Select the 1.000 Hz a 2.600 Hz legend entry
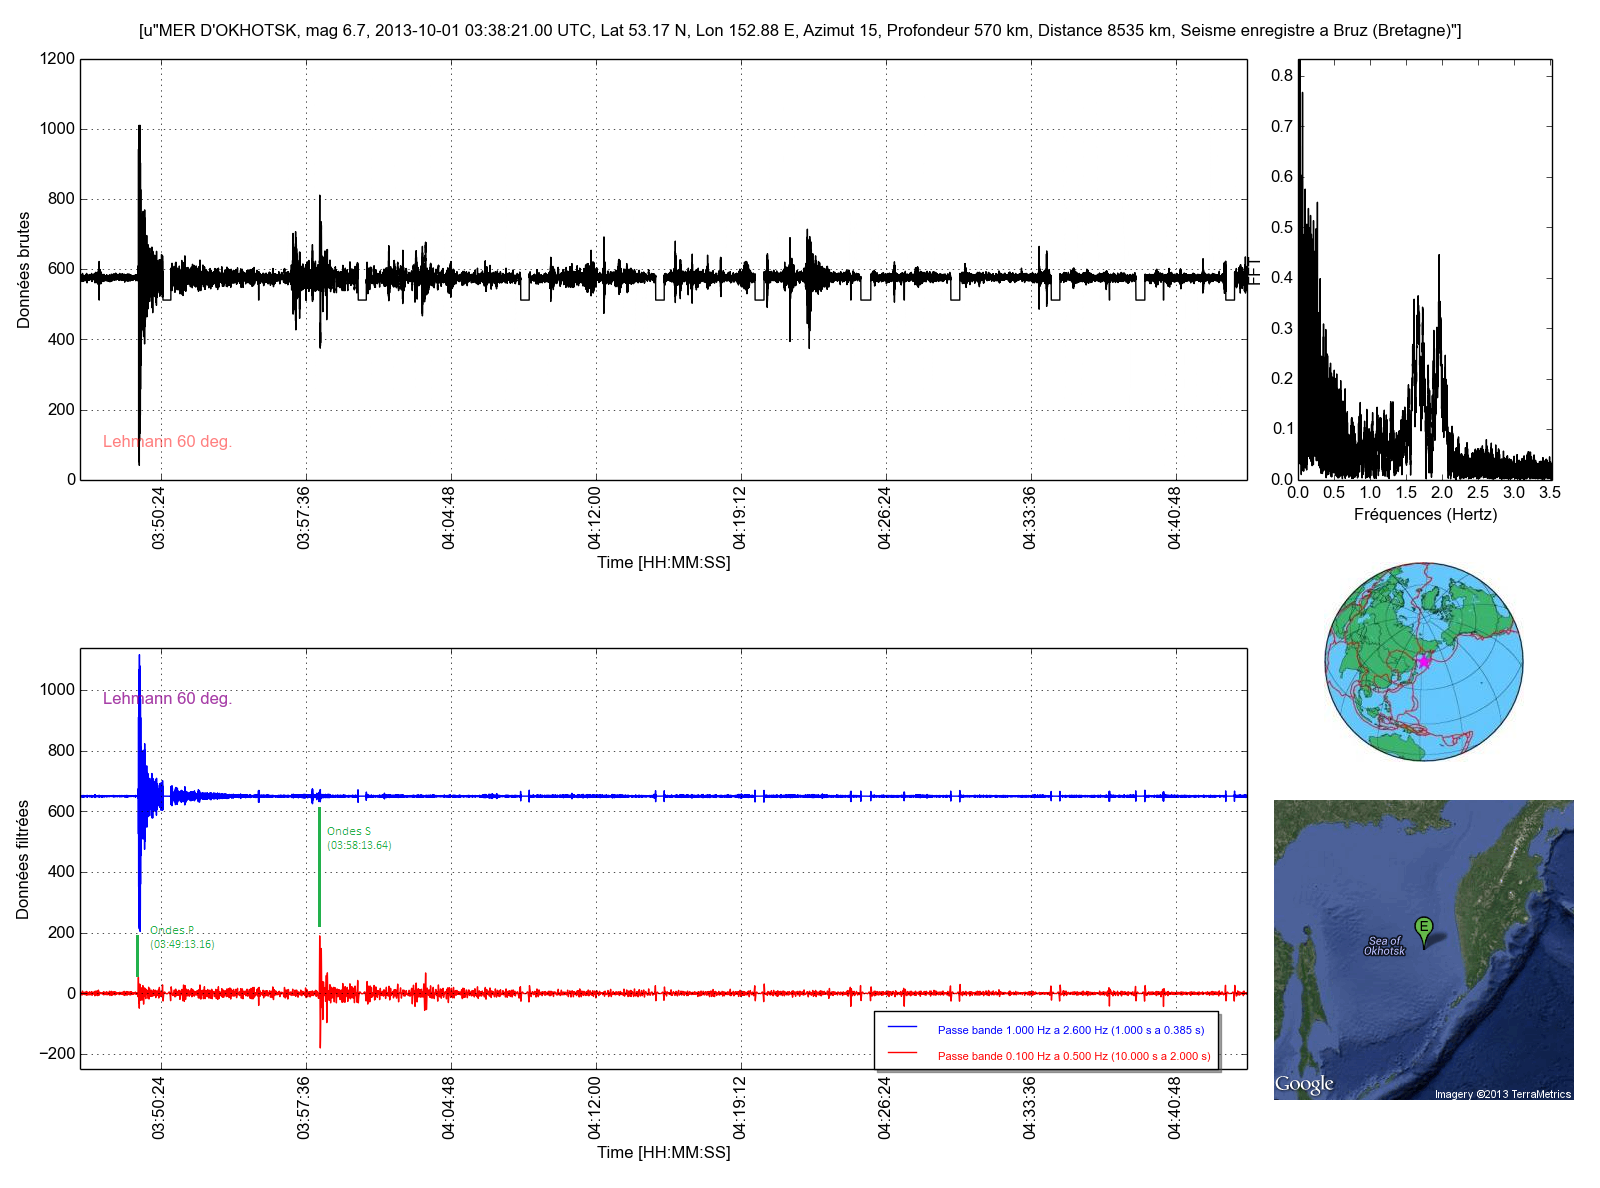The height and width of the screenshot is (1188, 1600). click(1070, 1030)
